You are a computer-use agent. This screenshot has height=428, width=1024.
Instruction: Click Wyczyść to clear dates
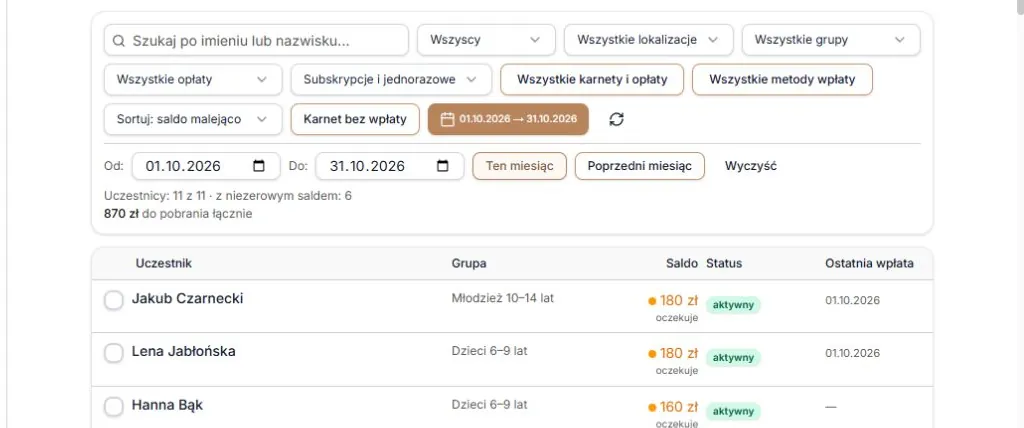click(750, 166)
